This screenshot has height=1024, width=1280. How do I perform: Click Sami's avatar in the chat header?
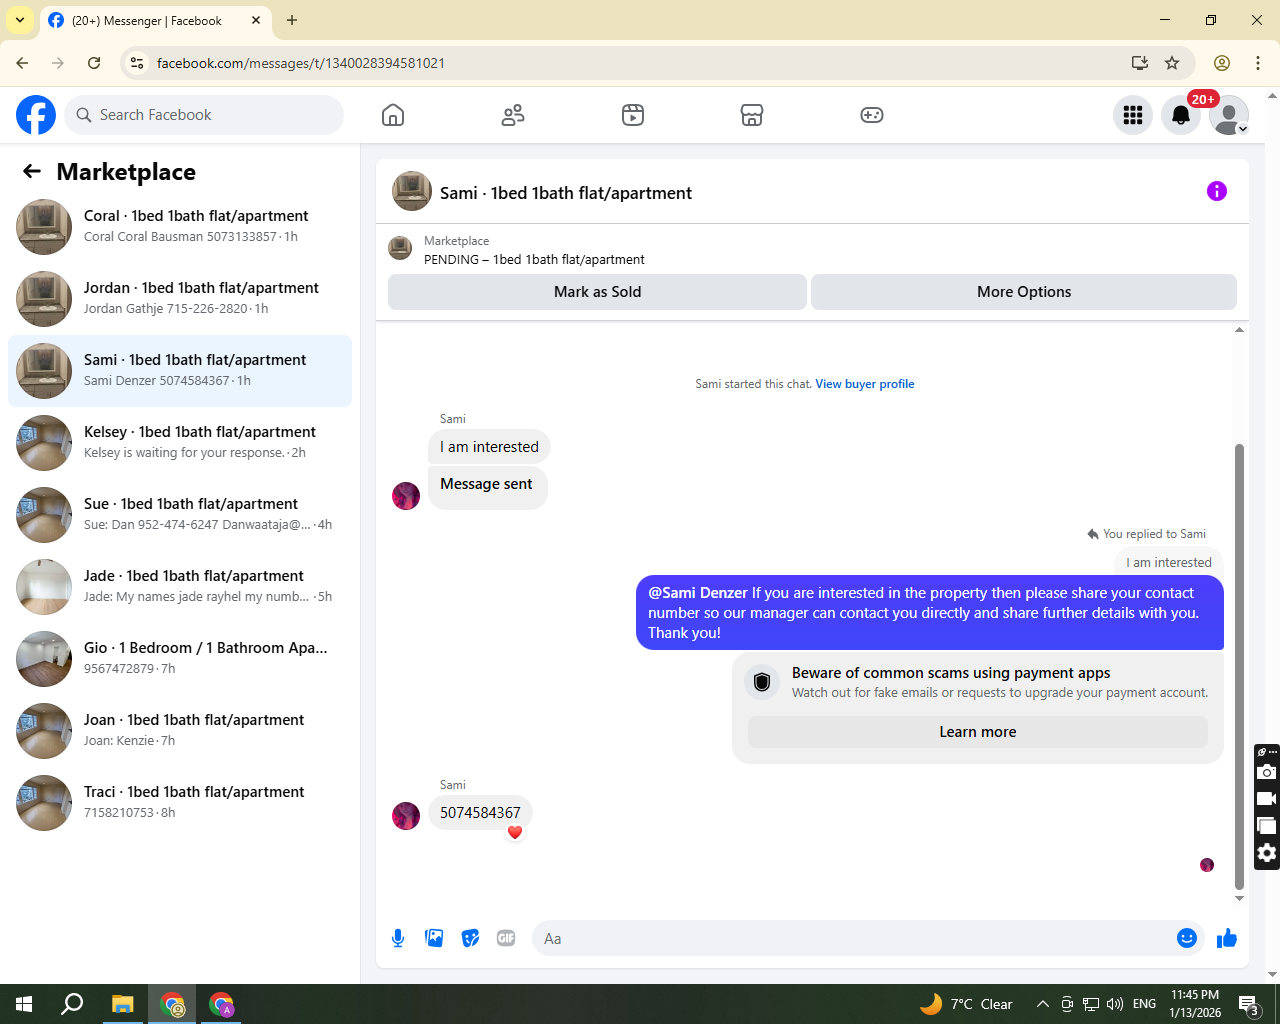point(412,191)
